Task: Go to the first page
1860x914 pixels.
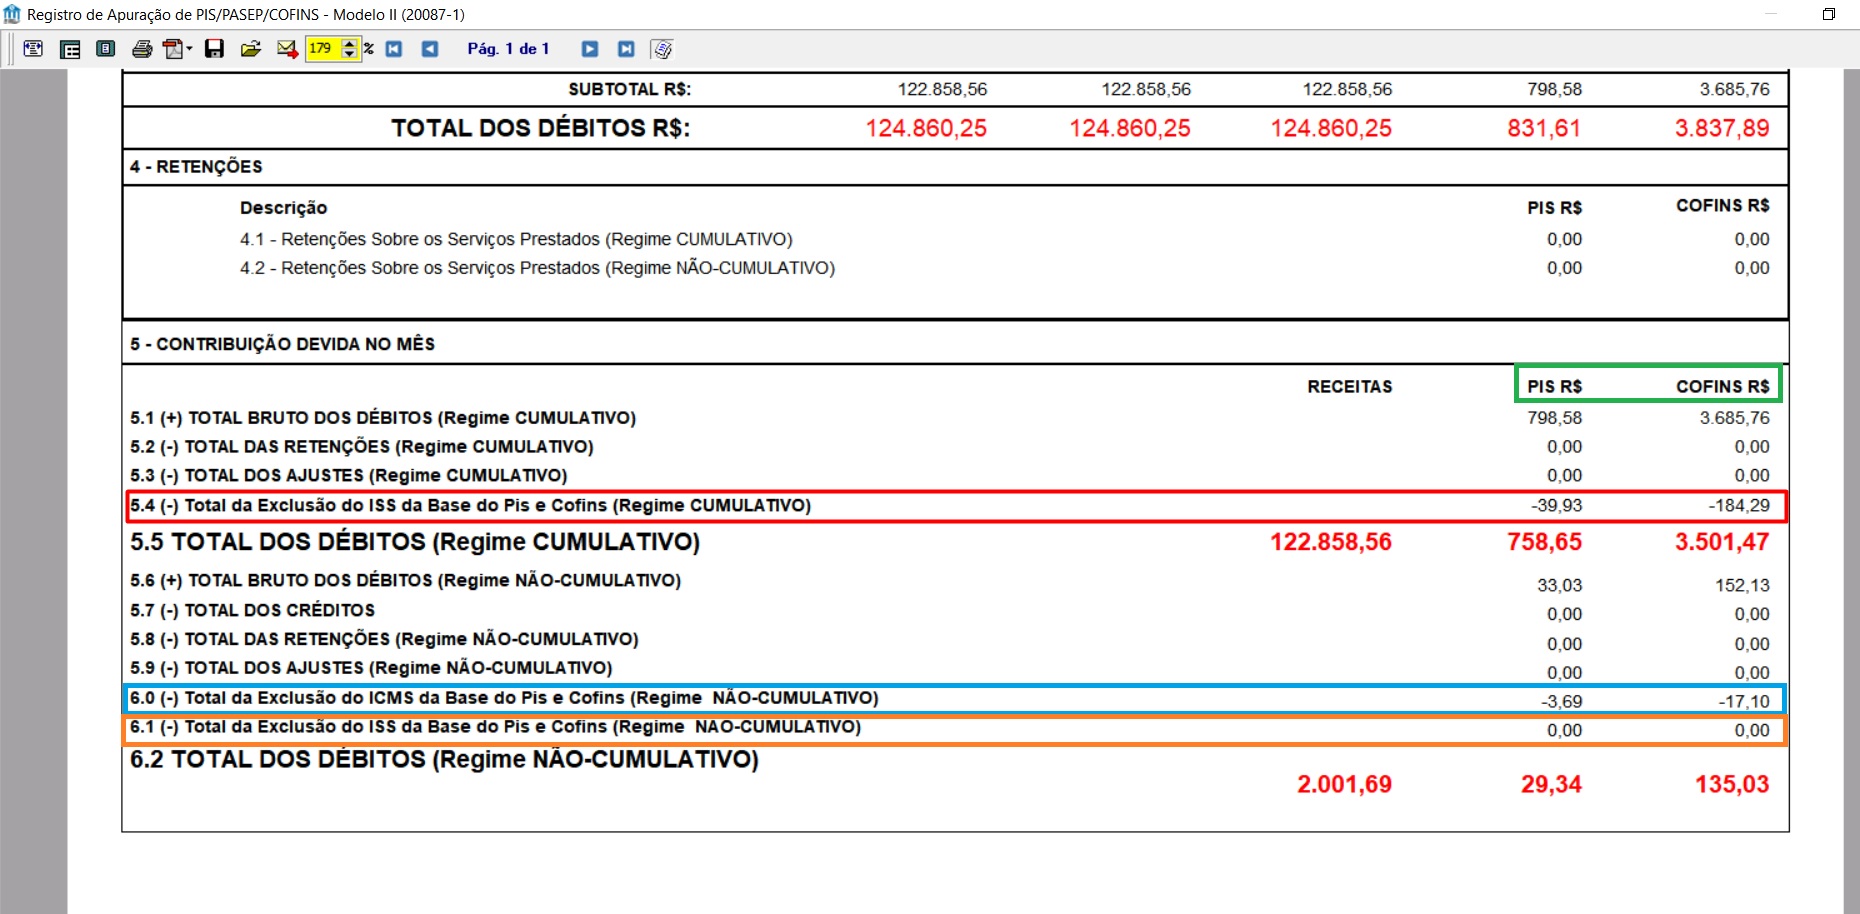Action: coord(394,49)
